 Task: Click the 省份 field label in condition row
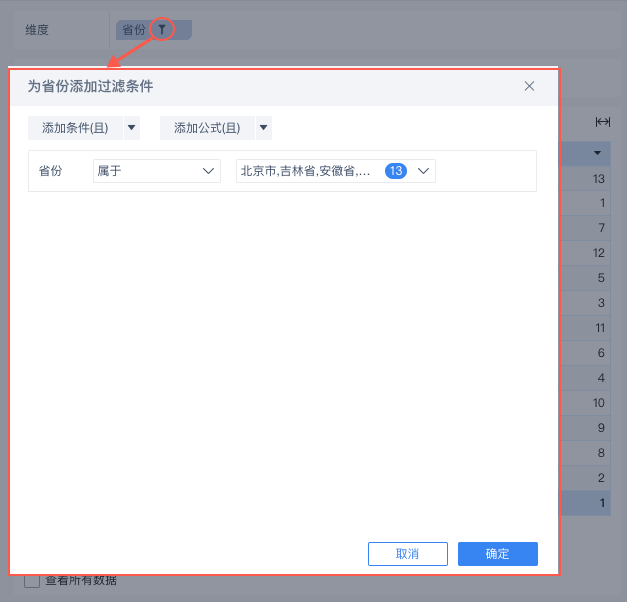[x=50, y=171]
